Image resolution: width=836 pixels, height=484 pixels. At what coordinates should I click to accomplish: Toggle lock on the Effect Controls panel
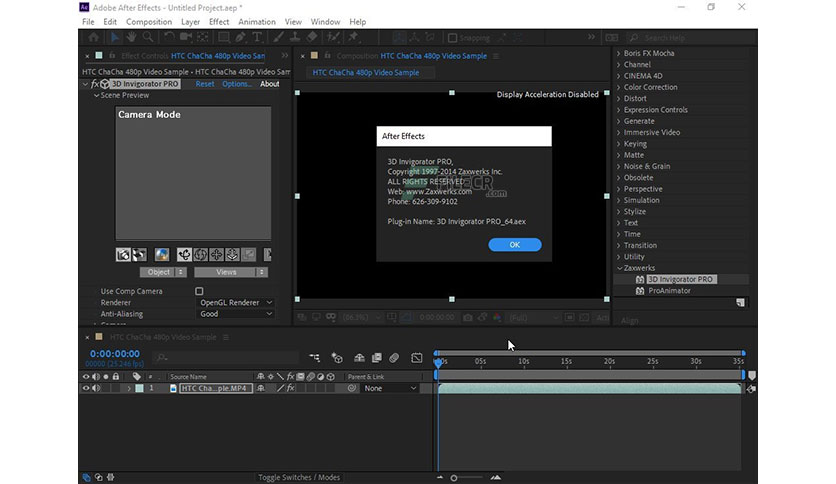click(x=112, y=55)
